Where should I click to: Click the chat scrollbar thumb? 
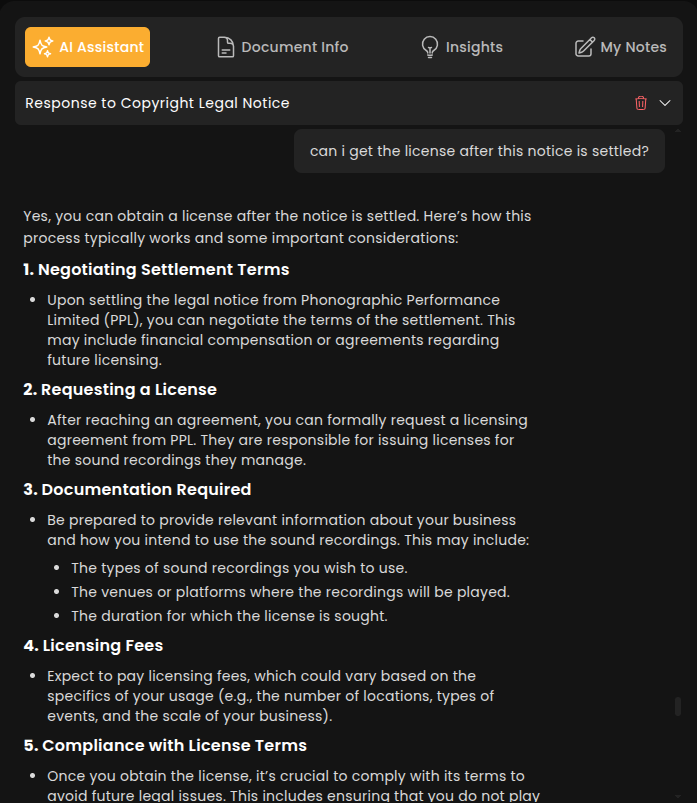(678, 706)
